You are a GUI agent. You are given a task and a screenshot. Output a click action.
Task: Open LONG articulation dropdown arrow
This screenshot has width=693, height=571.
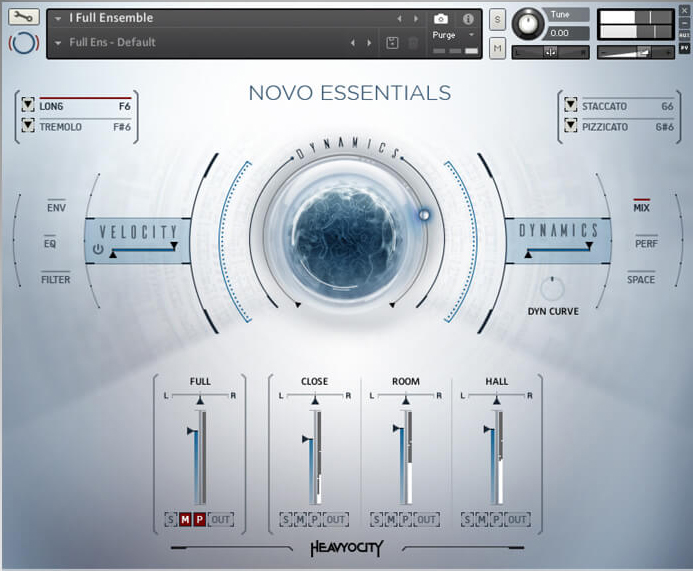click(x=28, y=105)
